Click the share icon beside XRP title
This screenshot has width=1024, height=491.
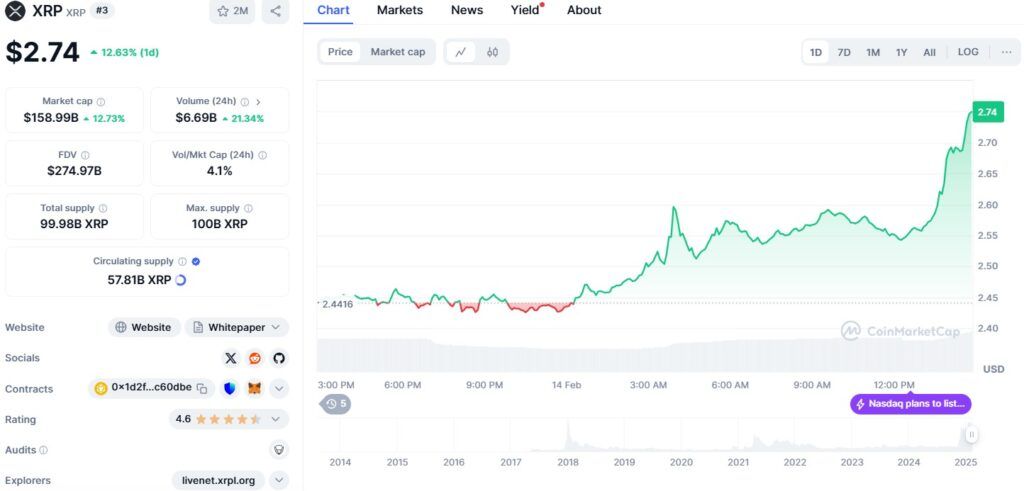(x=275, y=11)
